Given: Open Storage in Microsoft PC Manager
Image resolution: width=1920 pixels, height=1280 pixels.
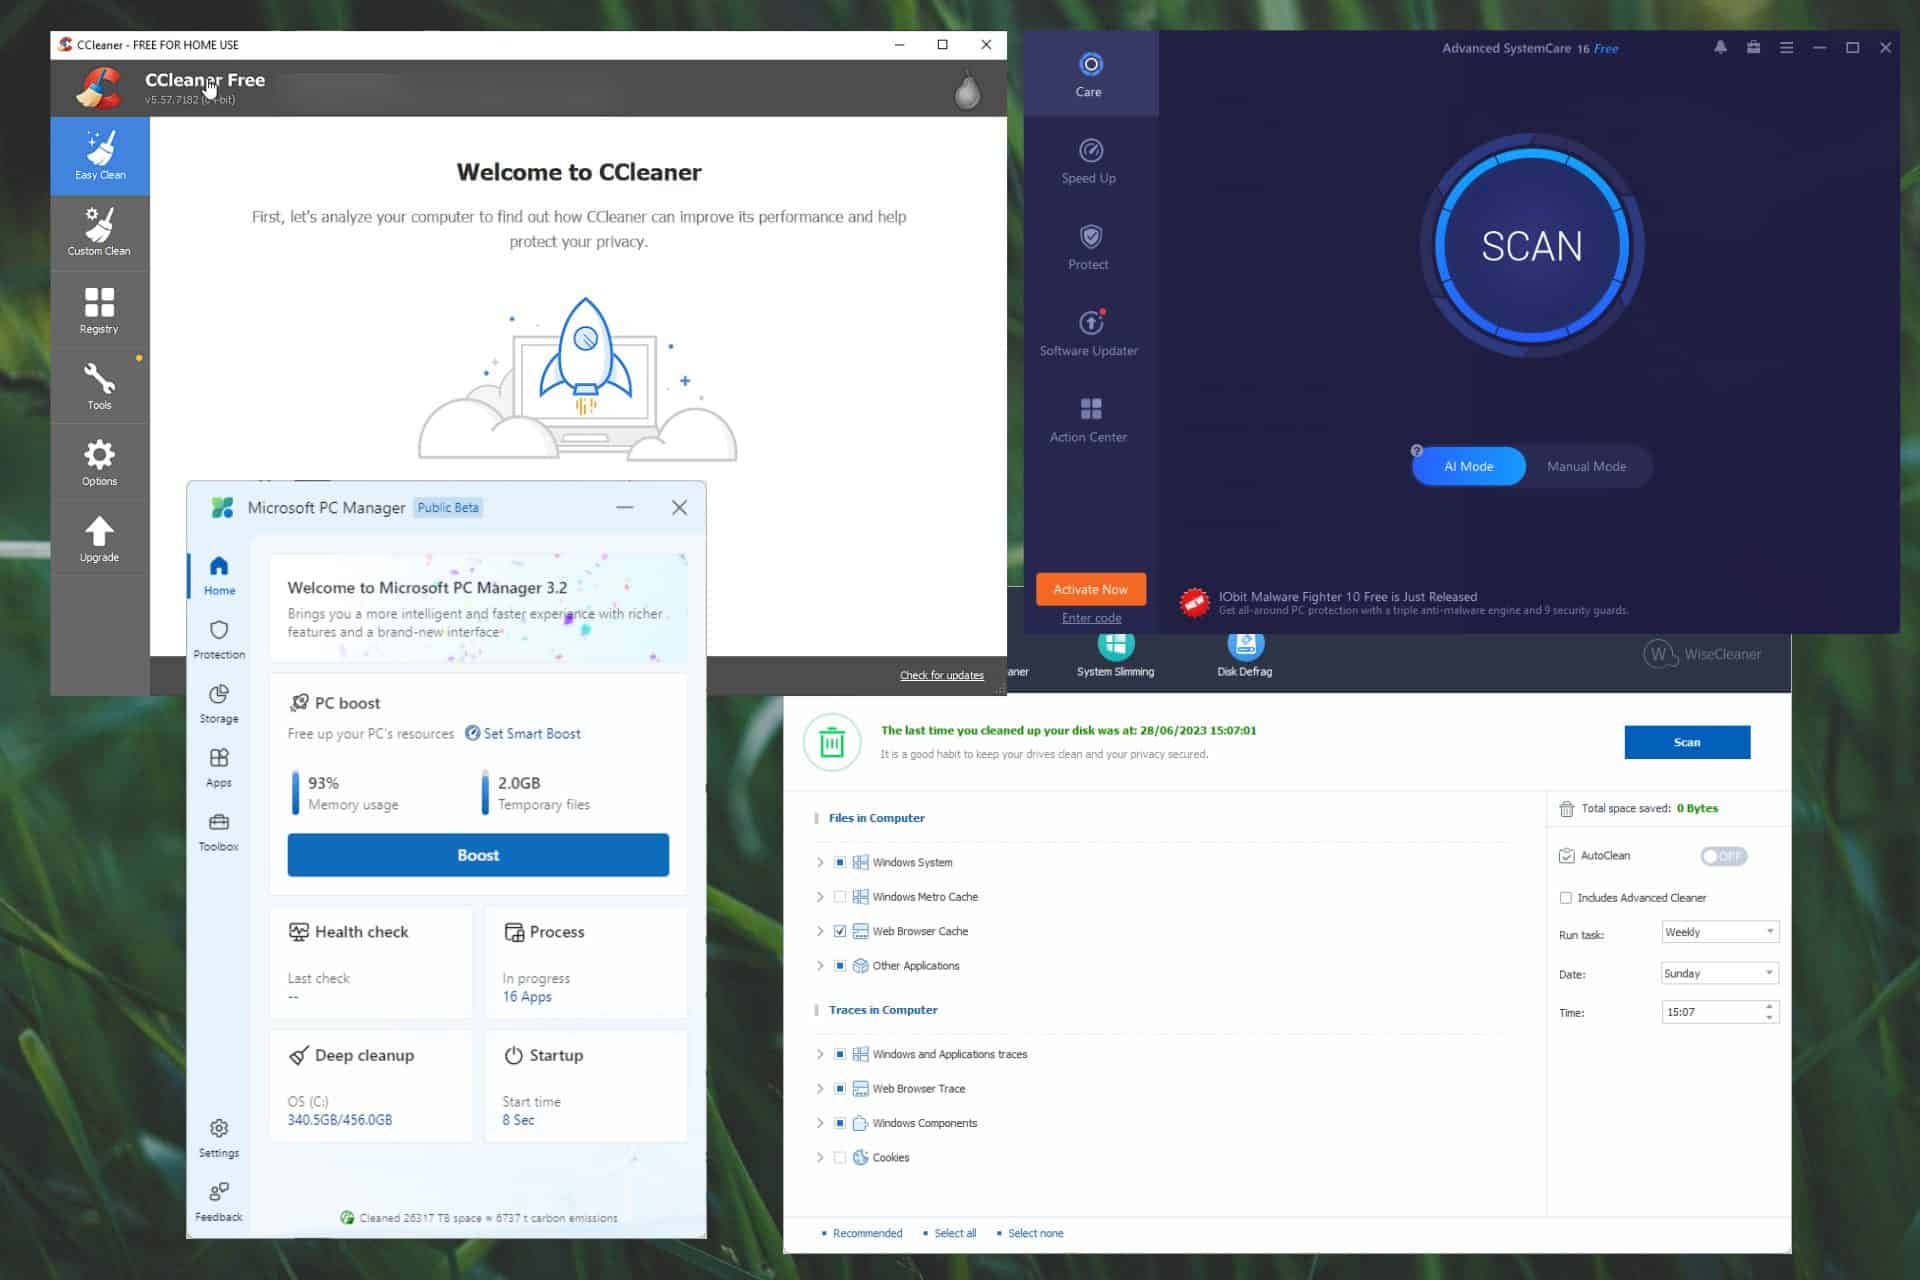Looking at the screenshot, I should [x=219, y=703].
